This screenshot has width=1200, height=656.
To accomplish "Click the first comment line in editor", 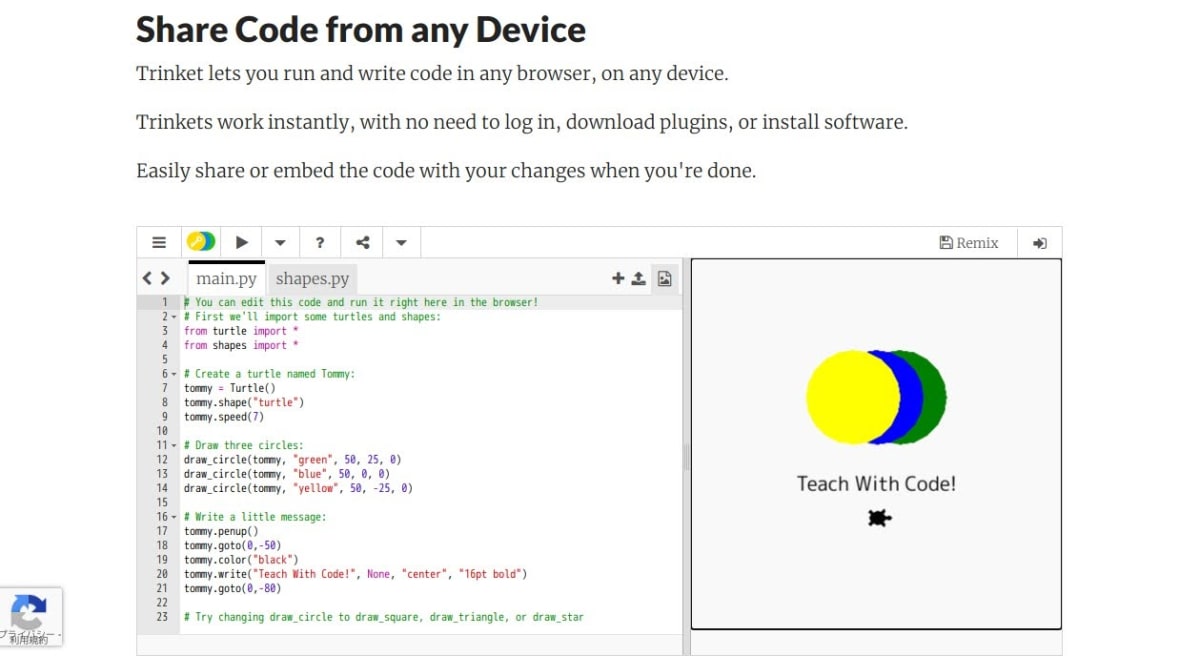I will point(361,302).
